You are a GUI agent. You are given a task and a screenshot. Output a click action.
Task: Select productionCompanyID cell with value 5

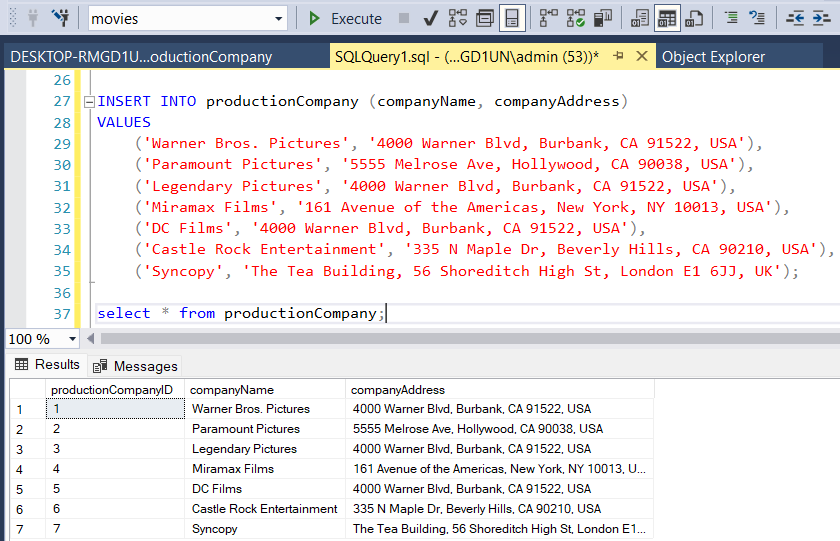coord(115,489)
